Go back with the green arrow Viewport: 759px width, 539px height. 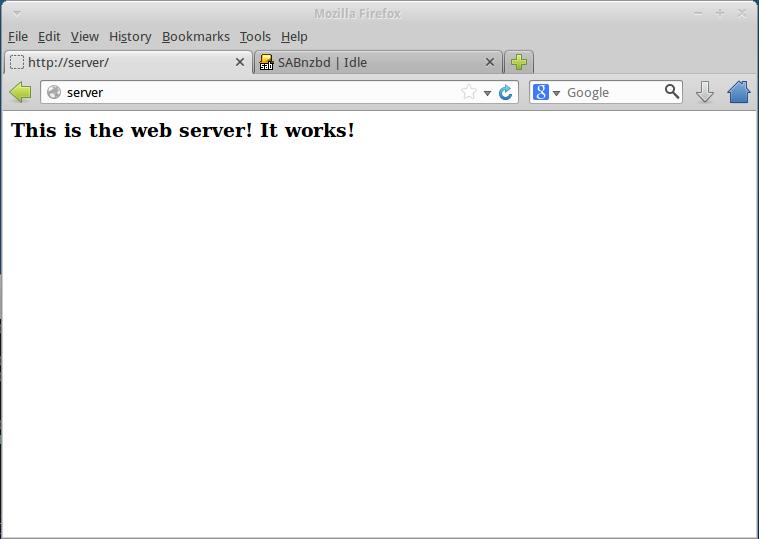tap(20, 92)
